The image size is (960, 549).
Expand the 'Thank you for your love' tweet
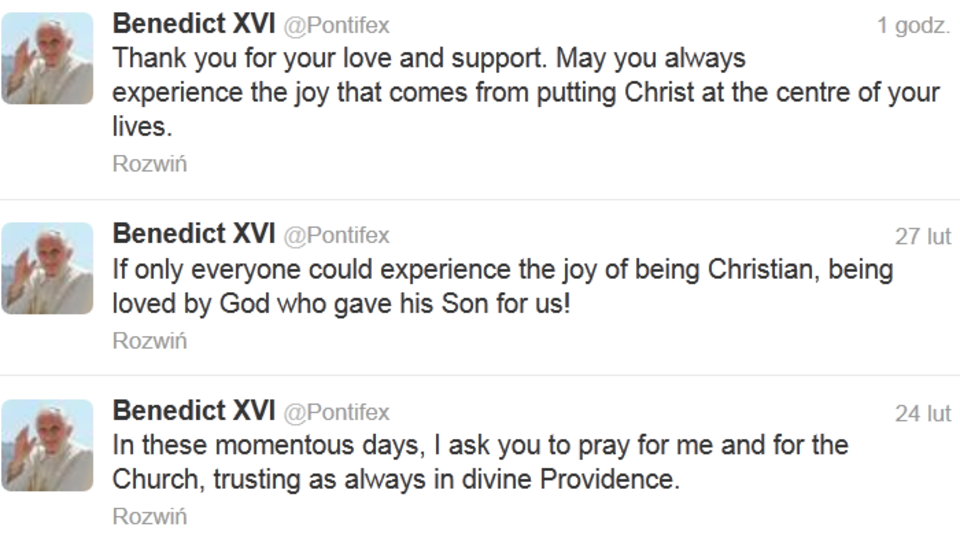coord(149,164)
